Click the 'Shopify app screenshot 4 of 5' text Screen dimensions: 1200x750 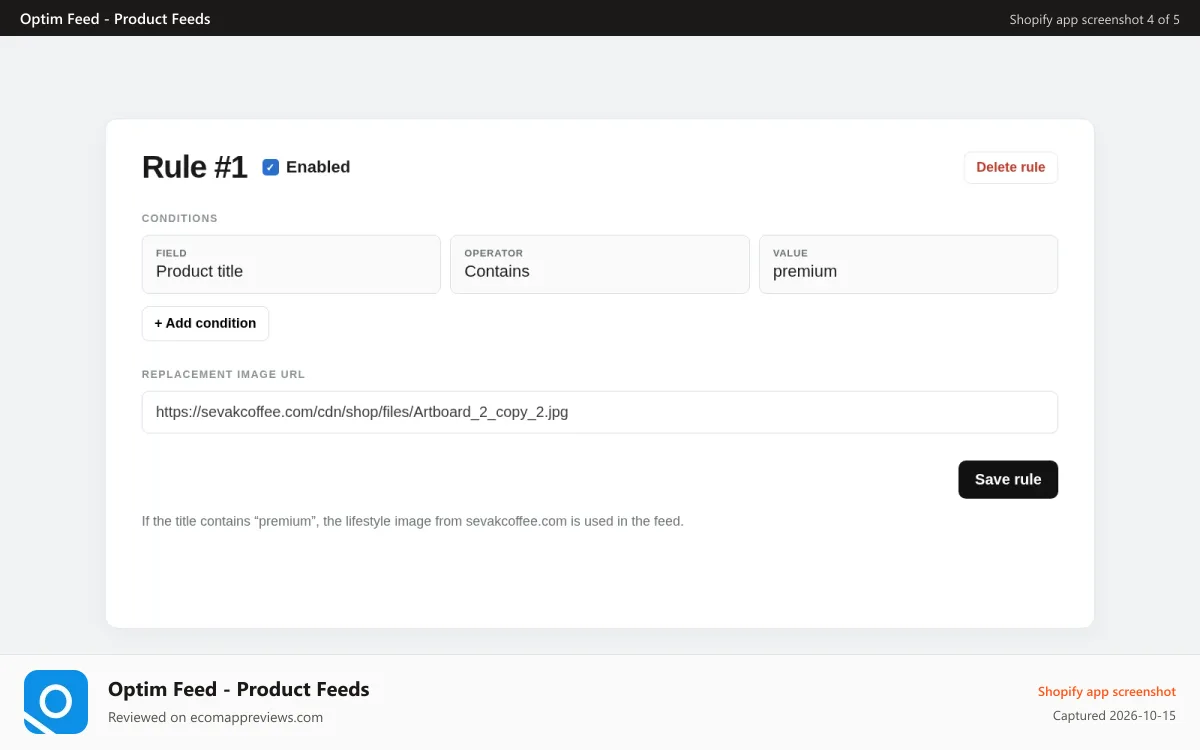point(1094,19)
